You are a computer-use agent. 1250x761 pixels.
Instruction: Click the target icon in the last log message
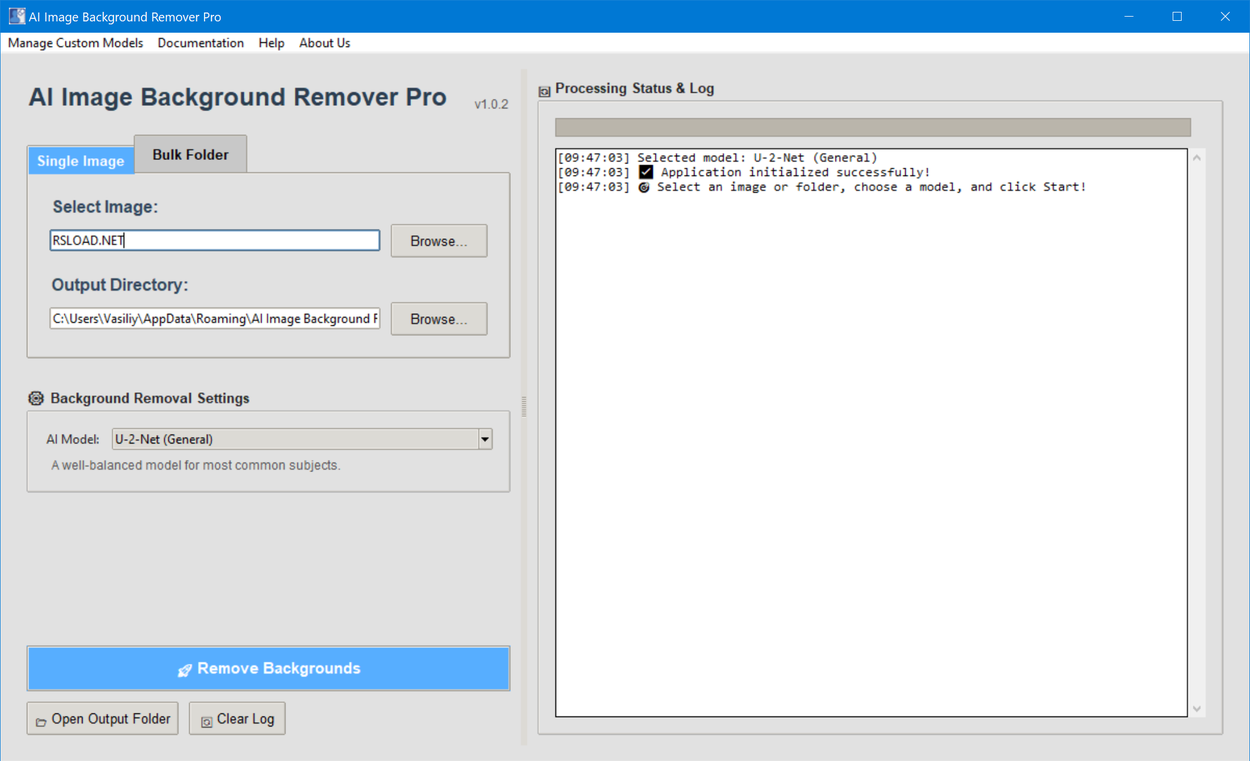(x=645, y=187)
